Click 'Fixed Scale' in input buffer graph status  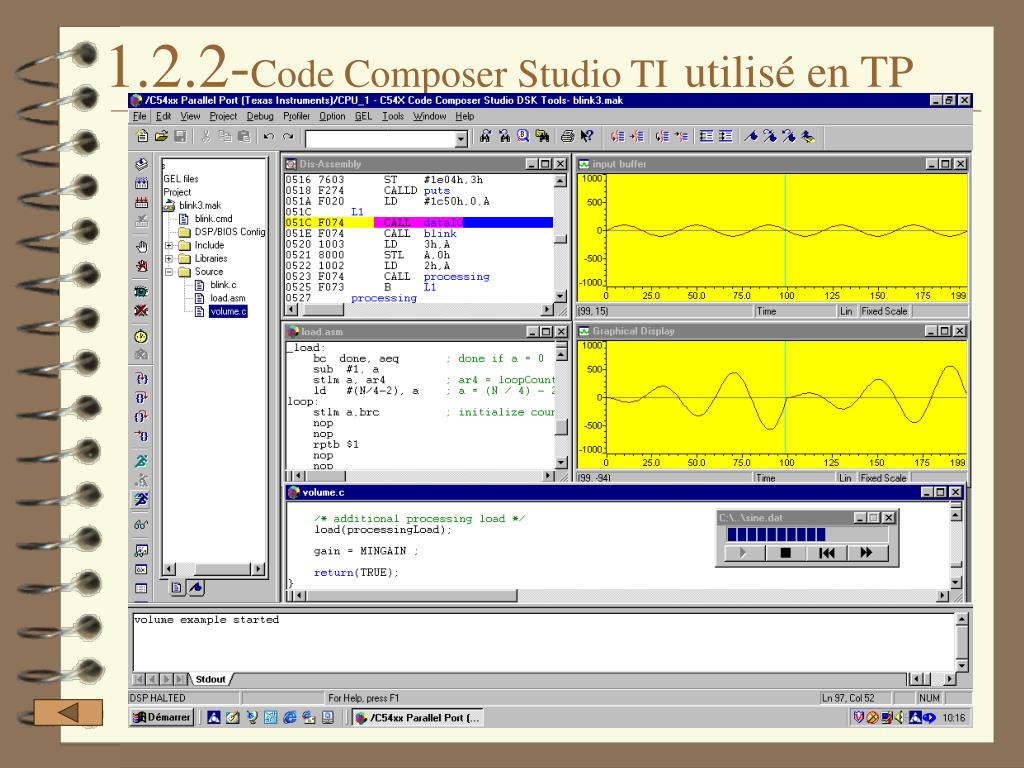click(884, 312)
